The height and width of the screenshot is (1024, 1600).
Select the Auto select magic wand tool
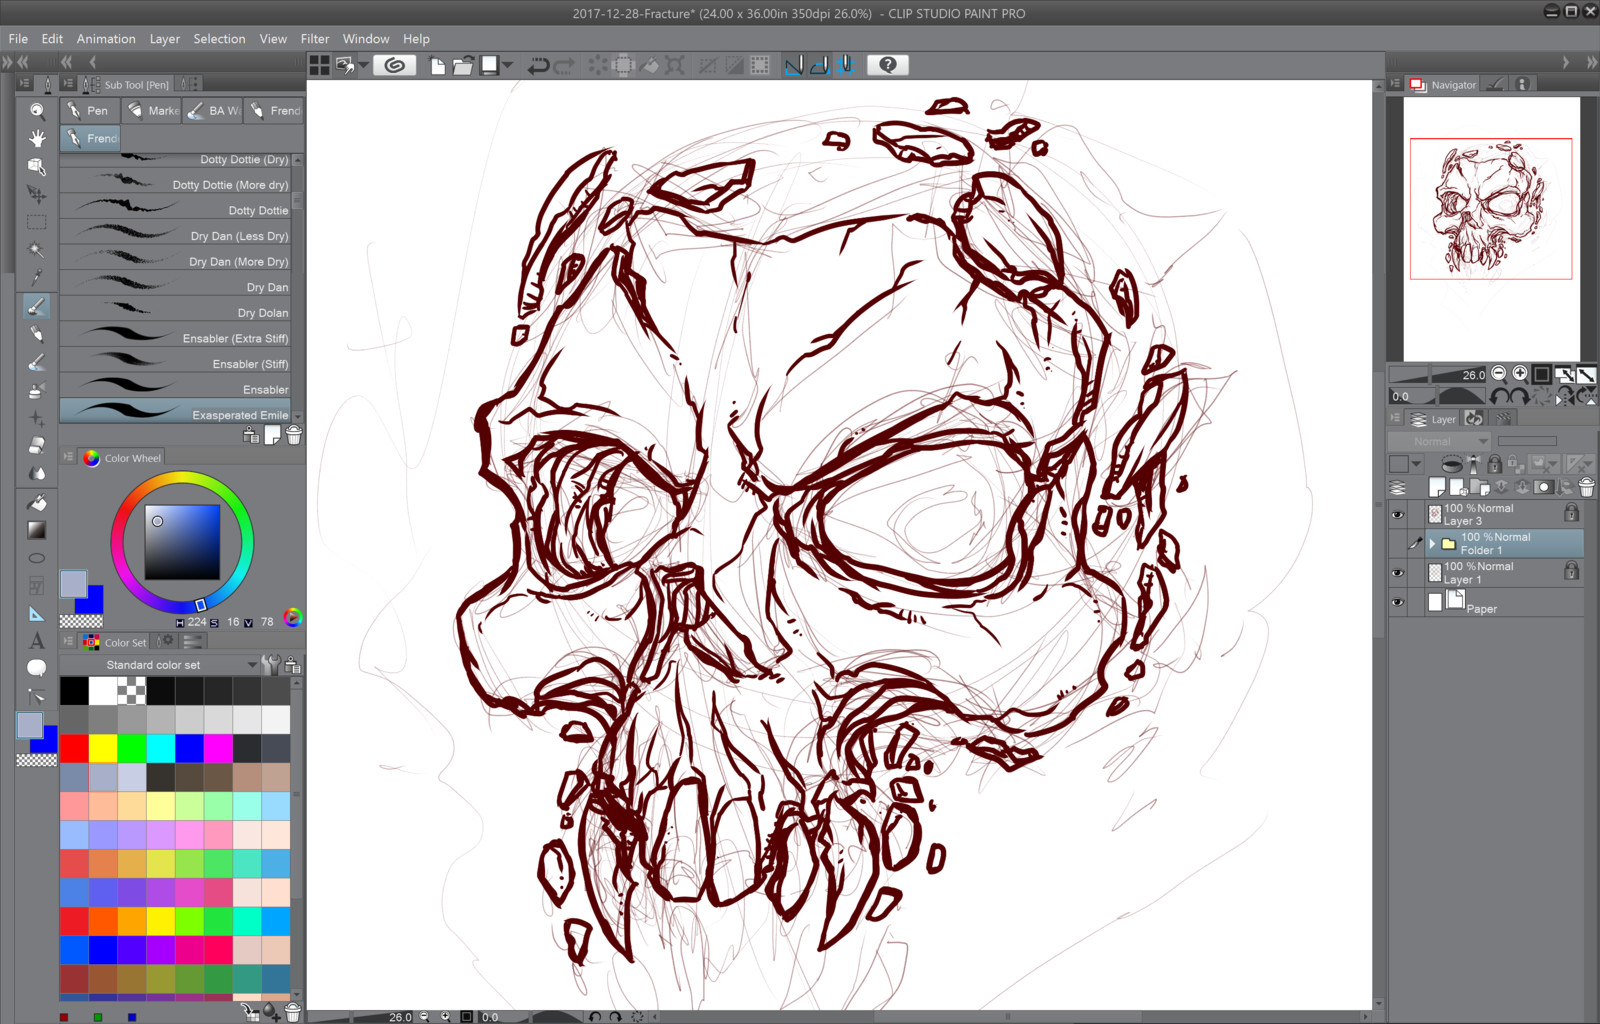pyautogui.click(x=37, y=250)
